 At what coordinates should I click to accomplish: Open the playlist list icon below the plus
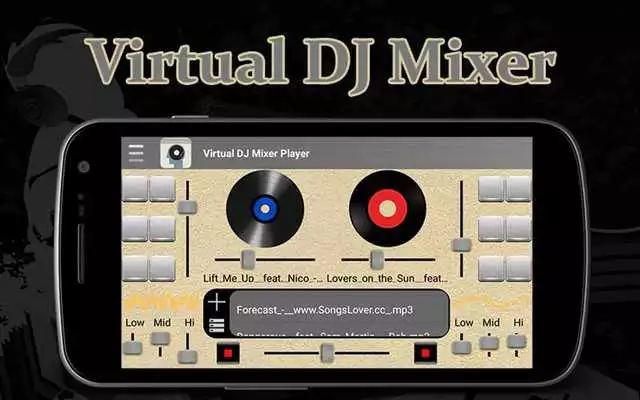pos(216,326)
